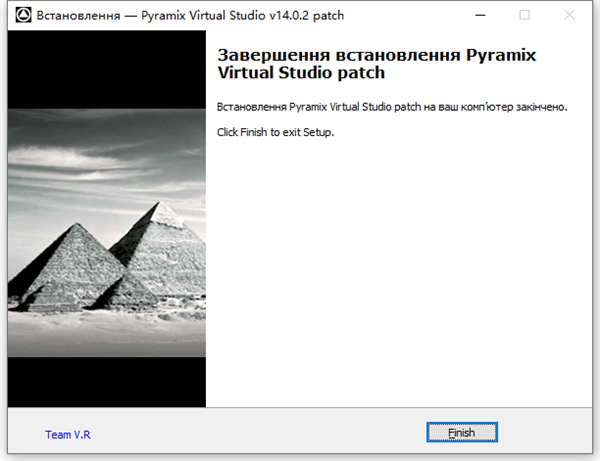Select the heading 'Завершення встановлення Pyramix Virtual Studio patch'
The height and width of the screenshot is (461, 600).
coord(377,64)
